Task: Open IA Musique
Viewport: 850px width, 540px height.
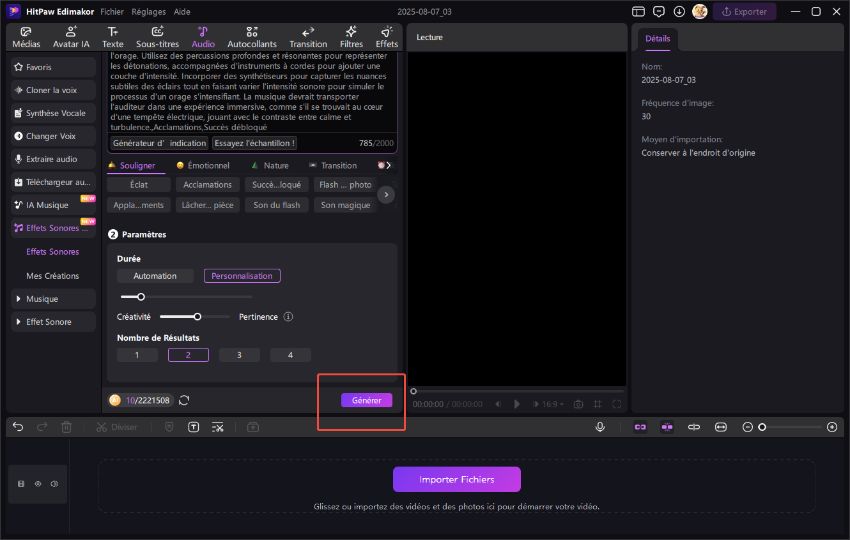Action: [x=53, y=205]
